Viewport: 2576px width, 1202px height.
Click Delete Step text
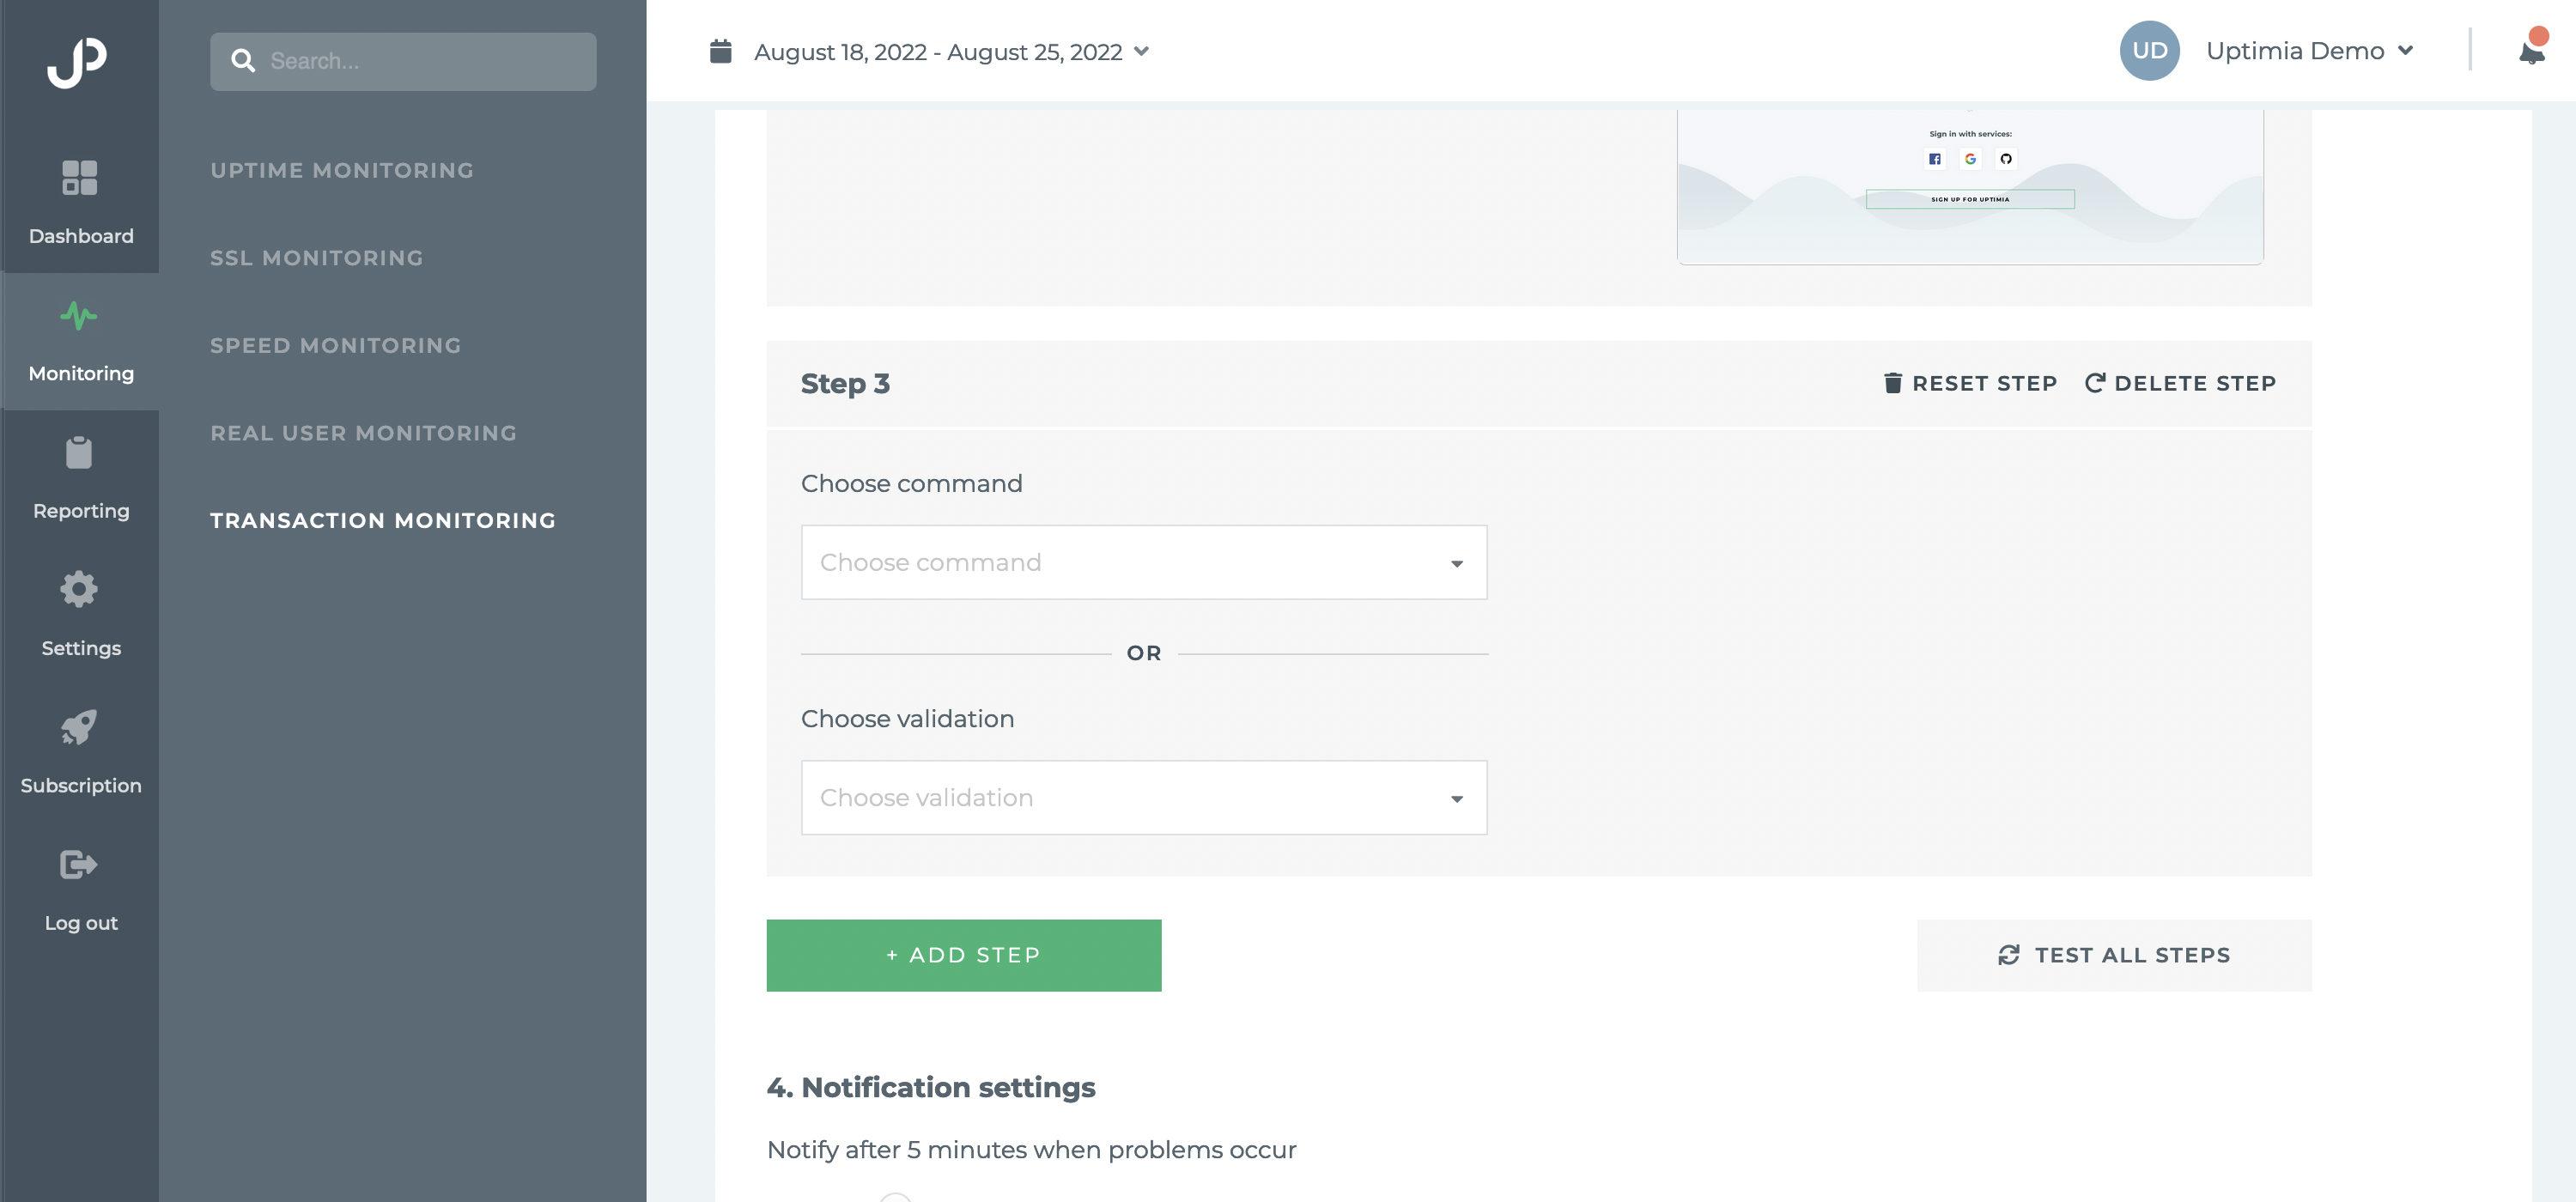[x=2195, y=383]
